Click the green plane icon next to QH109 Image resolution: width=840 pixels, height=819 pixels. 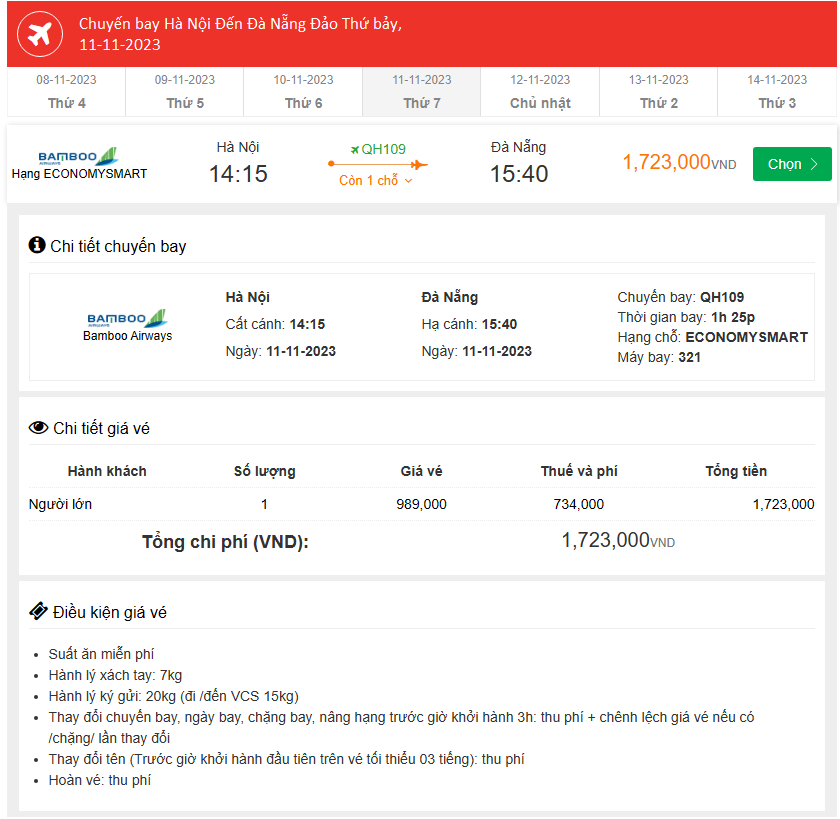[354, 149]
